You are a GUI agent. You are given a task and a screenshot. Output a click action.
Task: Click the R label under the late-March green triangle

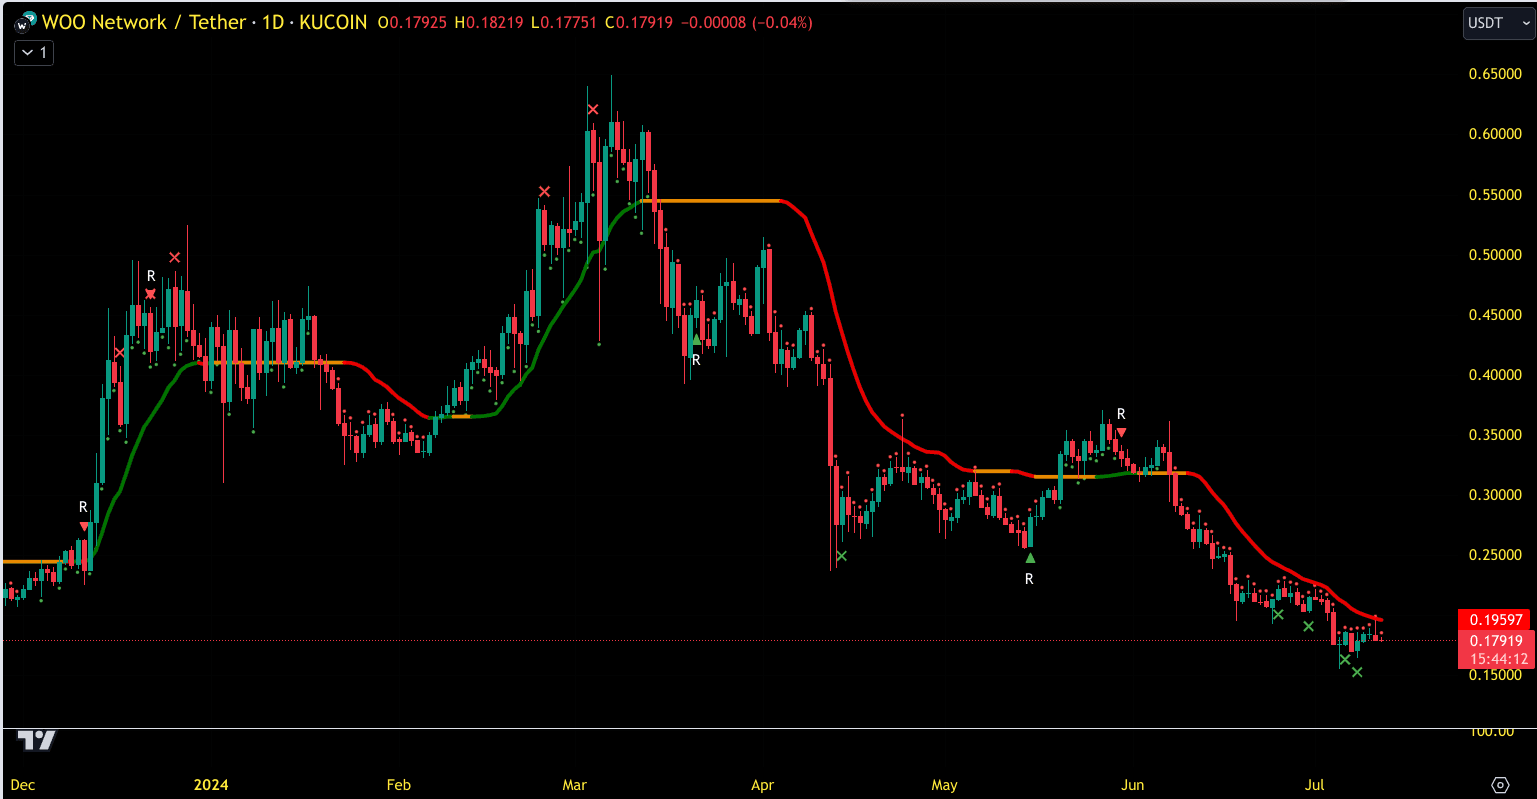[x=696, y=360]
